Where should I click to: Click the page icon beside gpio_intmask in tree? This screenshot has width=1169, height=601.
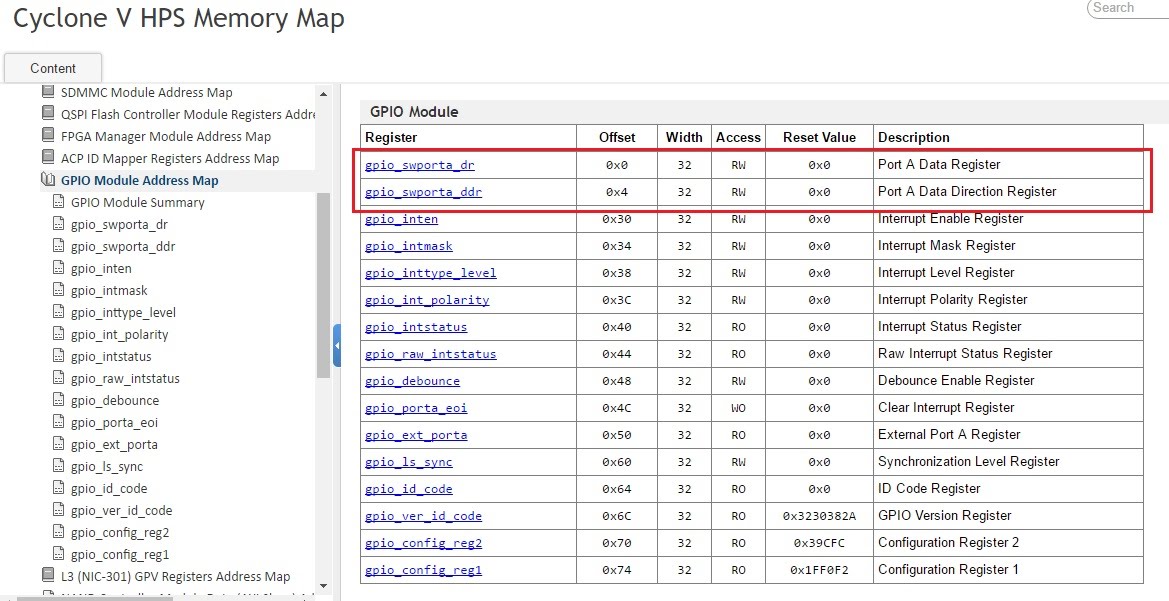59,289
